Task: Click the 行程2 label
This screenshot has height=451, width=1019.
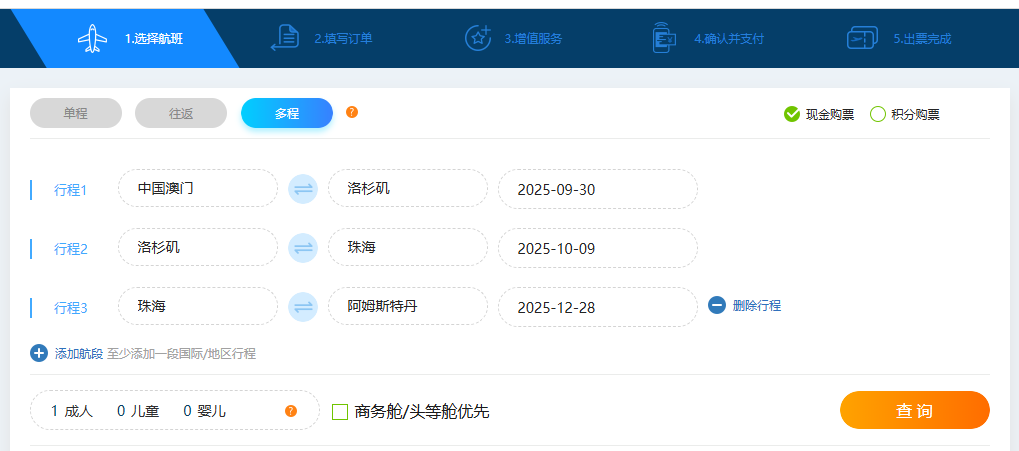Action: point(70,249)
